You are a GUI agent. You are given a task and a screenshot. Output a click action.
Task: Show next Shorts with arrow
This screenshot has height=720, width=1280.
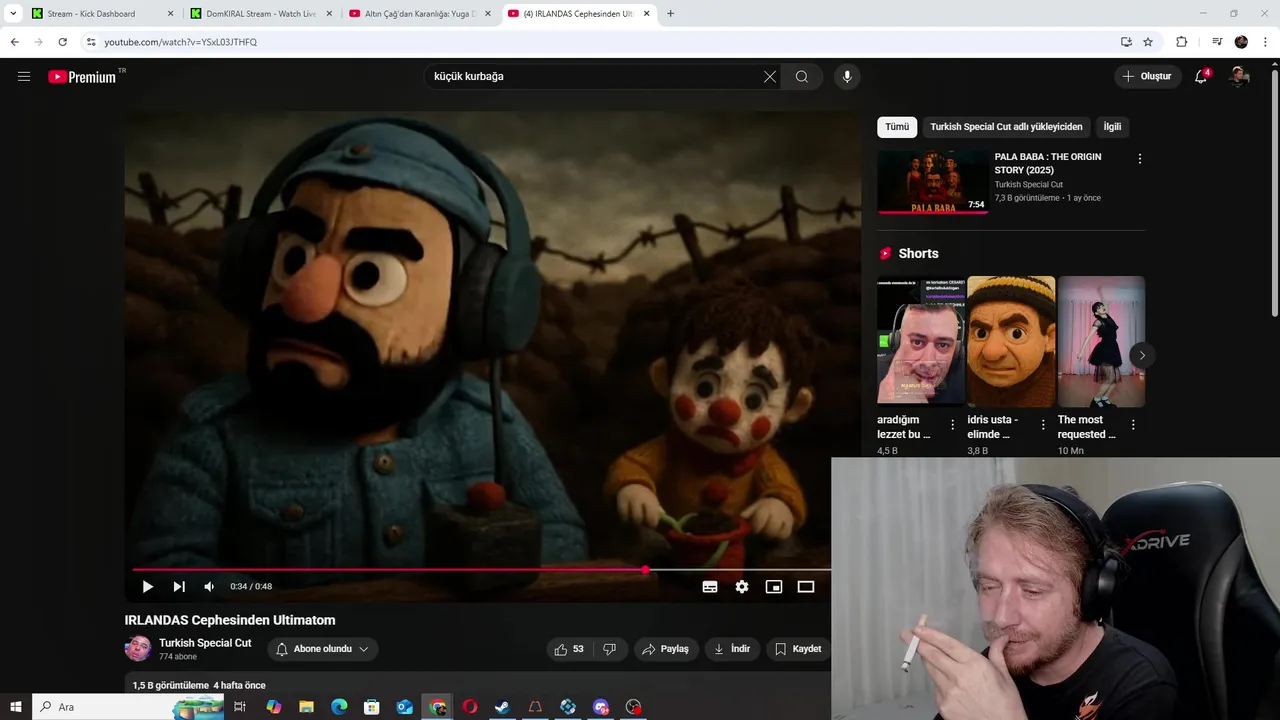[x=1142, y=355]
